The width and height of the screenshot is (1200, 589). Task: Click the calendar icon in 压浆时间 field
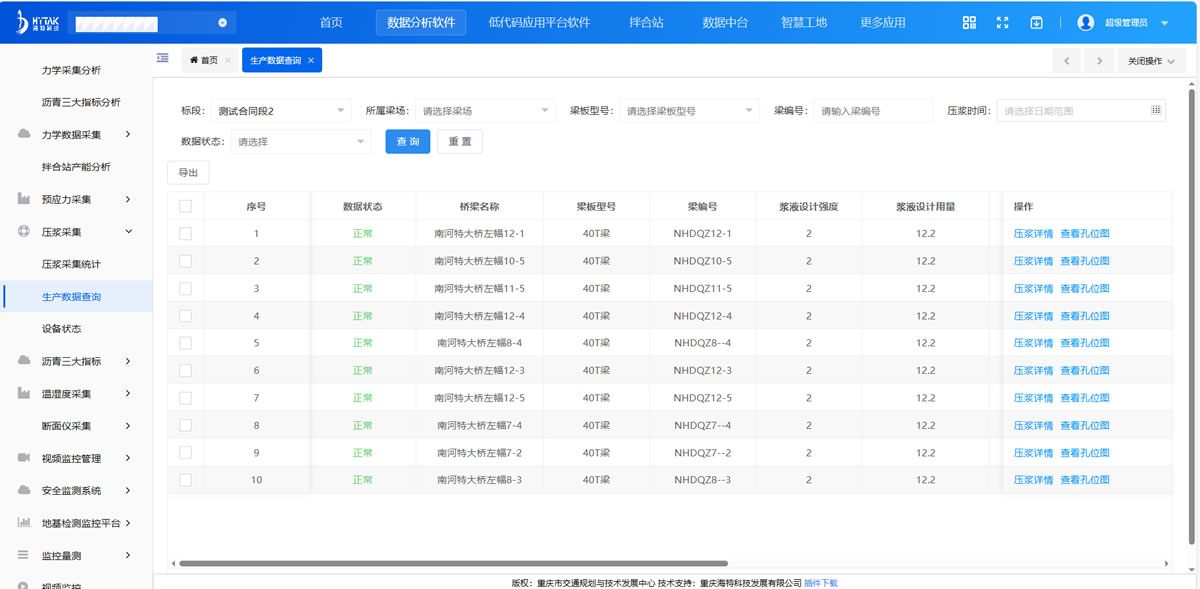[x=1156, y=110]
